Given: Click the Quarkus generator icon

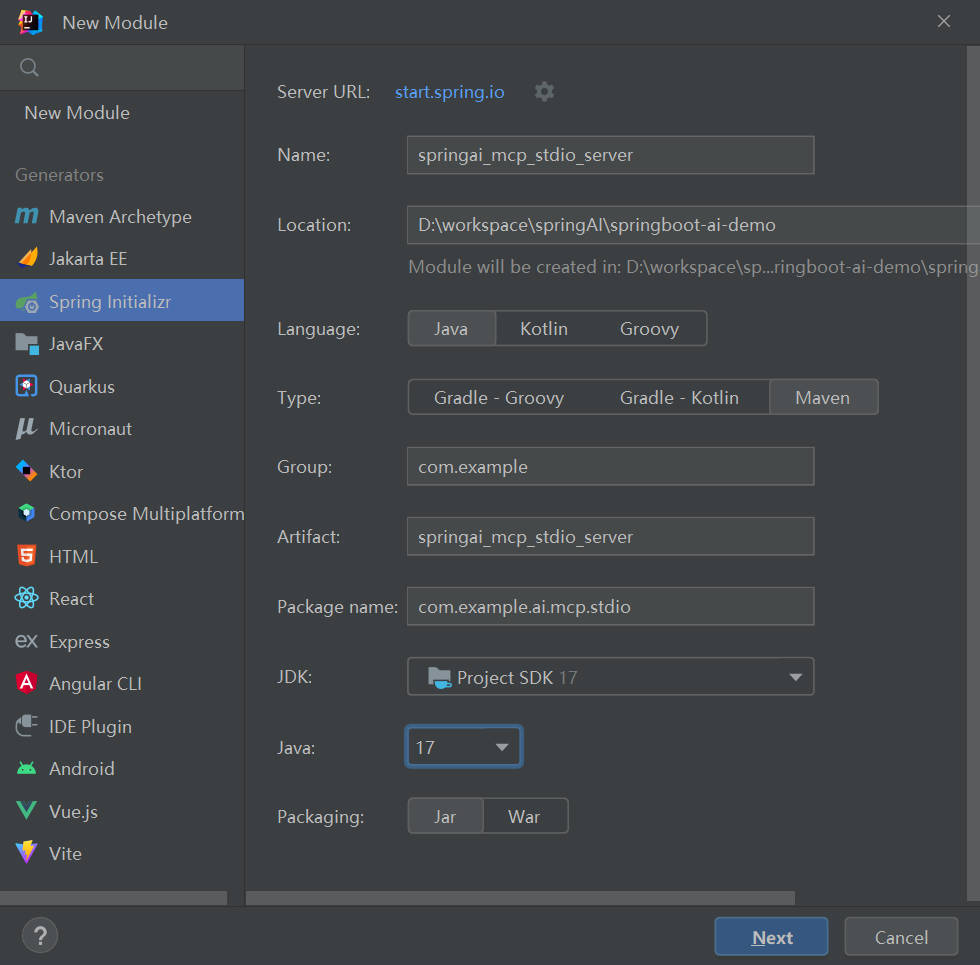Looking at the screenshot, I should [26, 387].
